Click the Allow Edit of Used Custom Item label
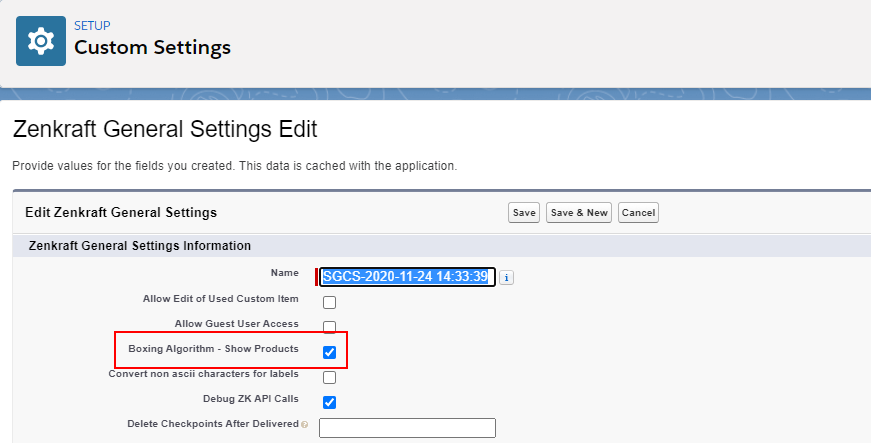Screen dimensions: 871x443 coord(221,299)
